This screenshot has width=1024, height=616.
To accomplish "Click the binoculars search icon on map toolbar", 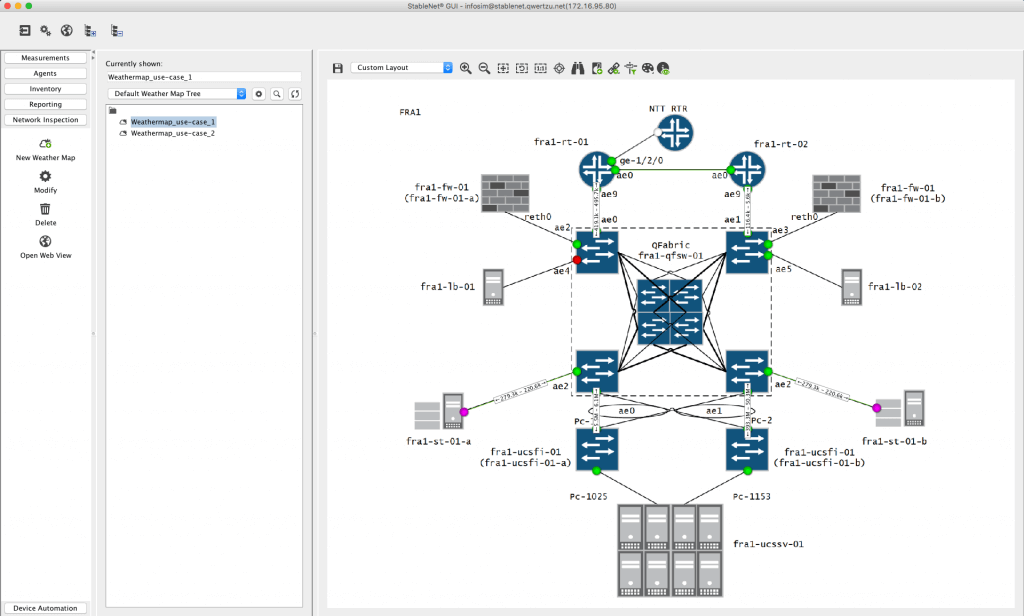I will pos(580,68).
